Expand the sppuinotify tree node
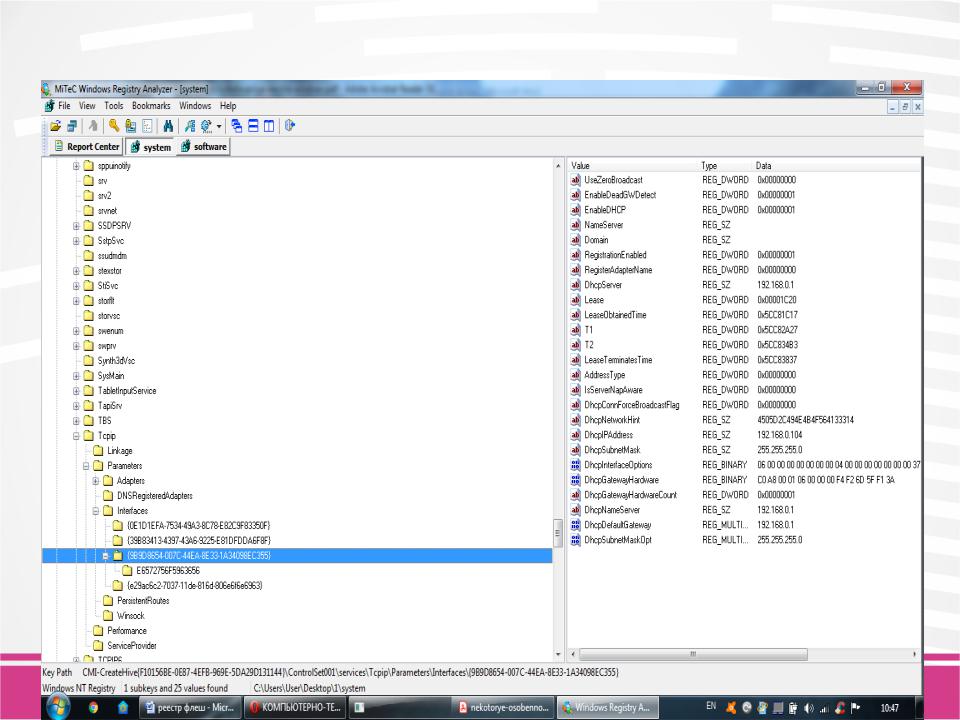Screen dimensions: 960x720 click(77, 166)
